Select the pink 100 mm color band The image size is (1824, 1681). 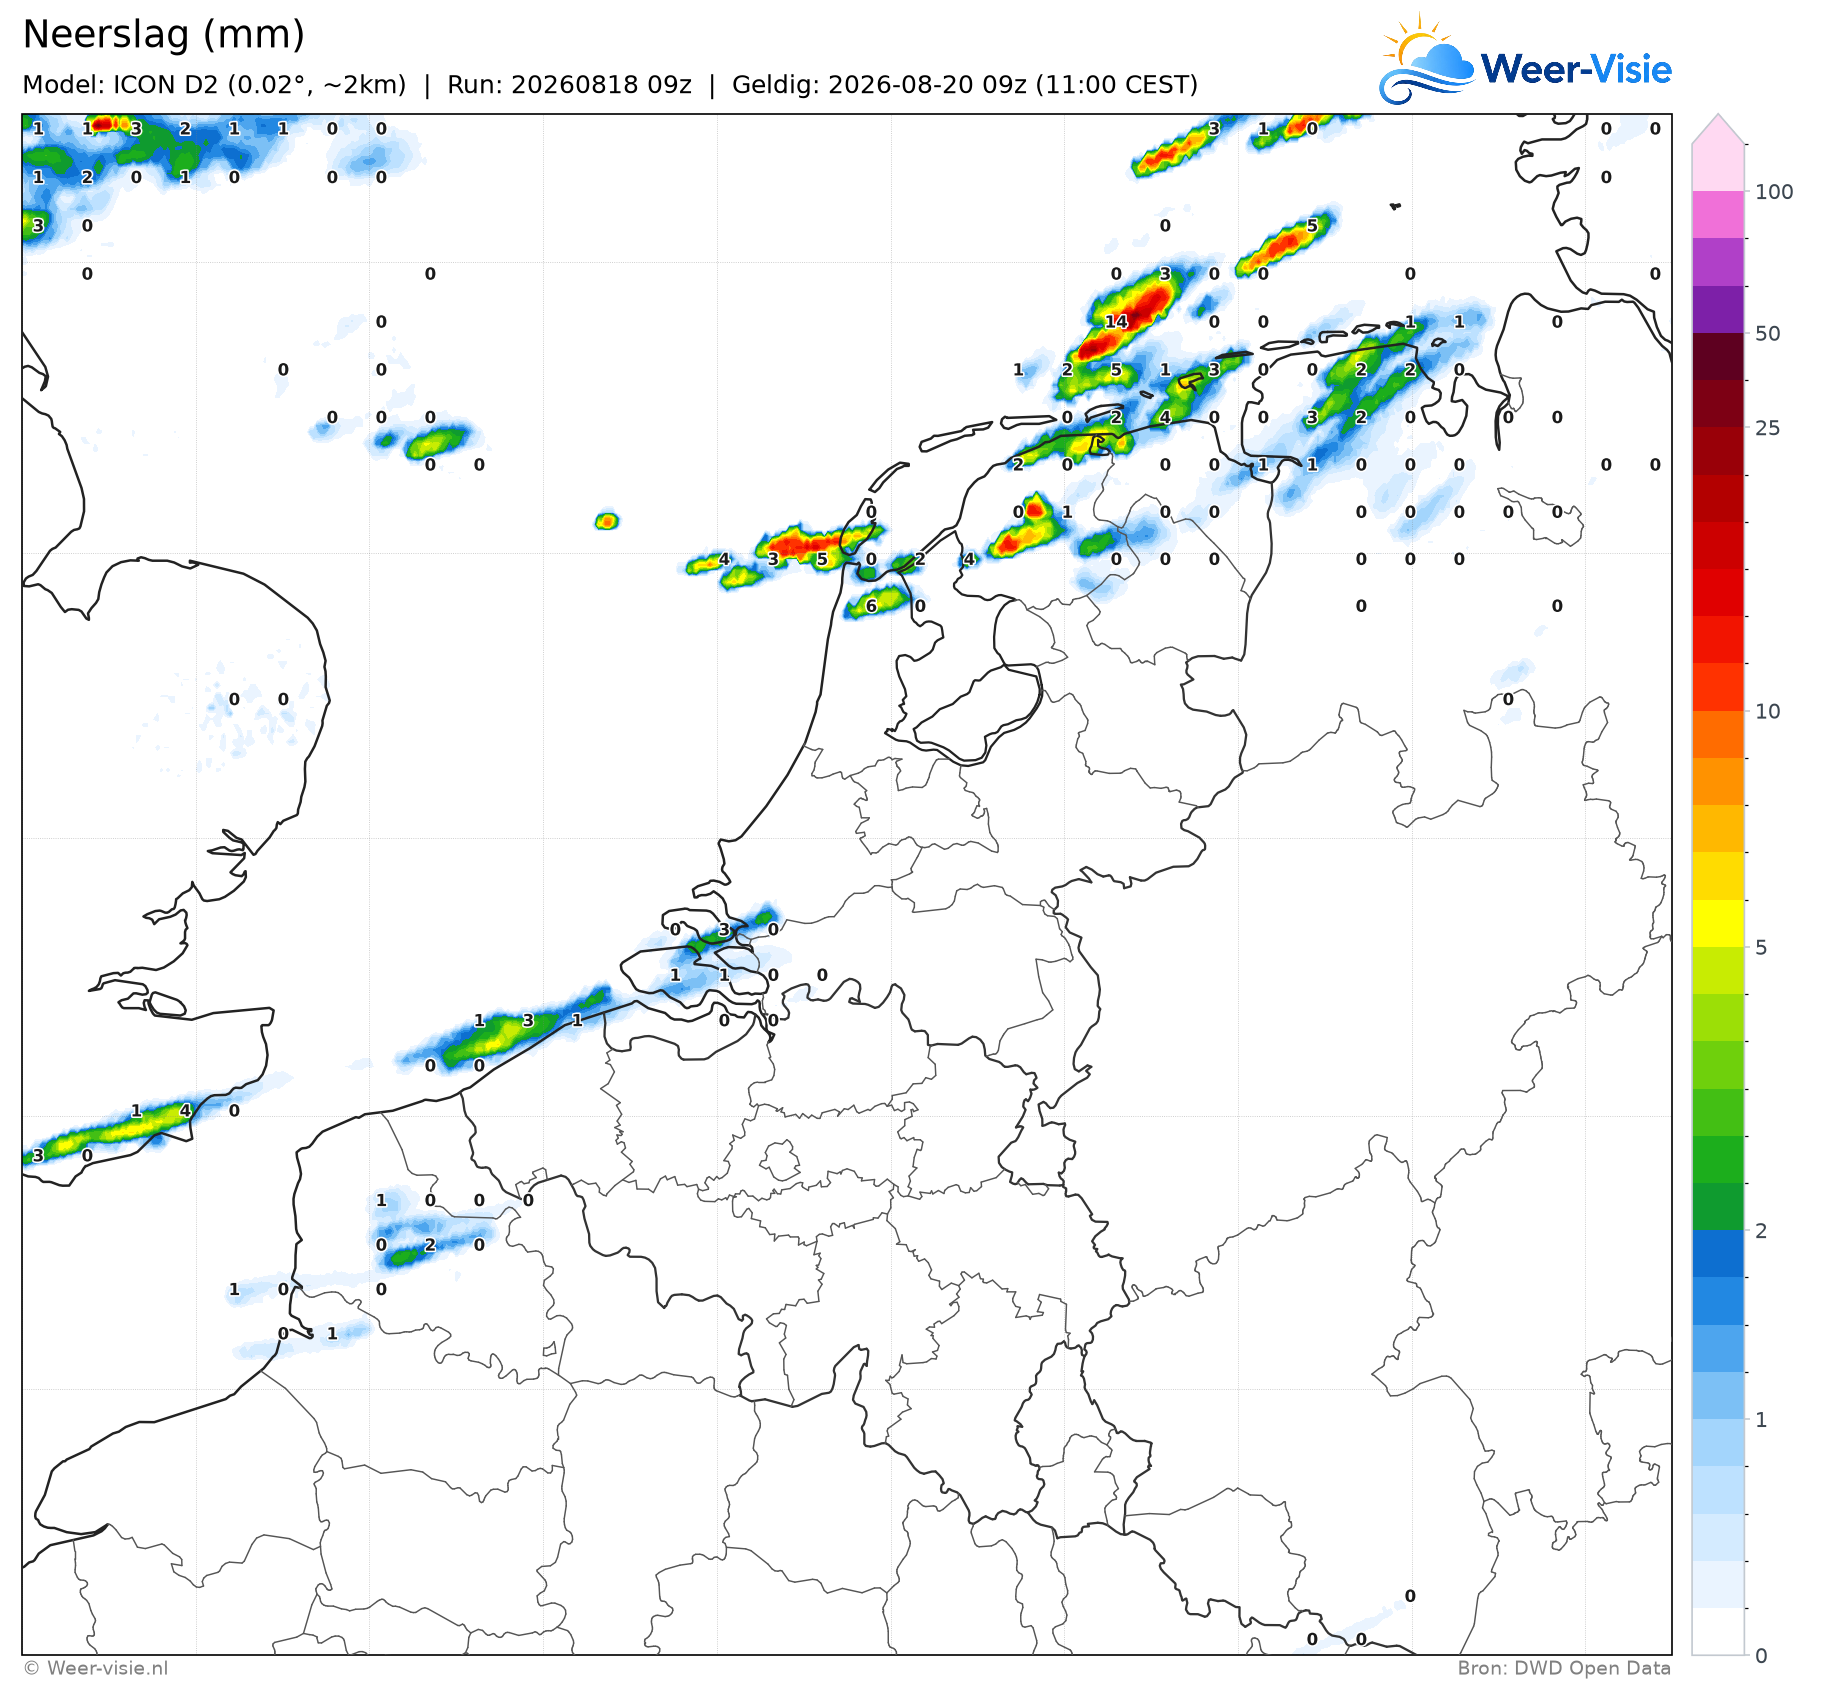click(1718, 214)
